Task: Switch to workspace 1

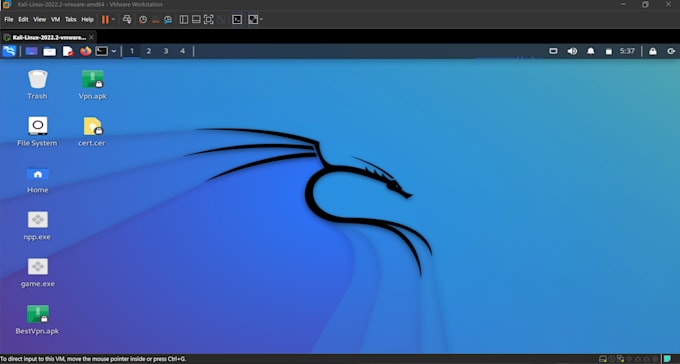Action: coord(132,51)
